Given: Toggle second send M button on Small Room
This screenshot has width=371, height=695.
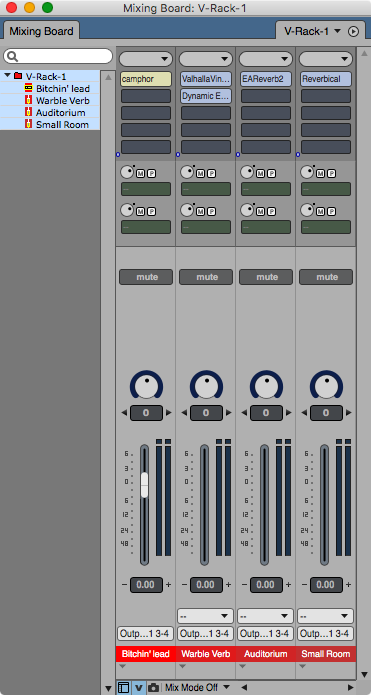Looking at the screenshot, I should tap(320, 211).
